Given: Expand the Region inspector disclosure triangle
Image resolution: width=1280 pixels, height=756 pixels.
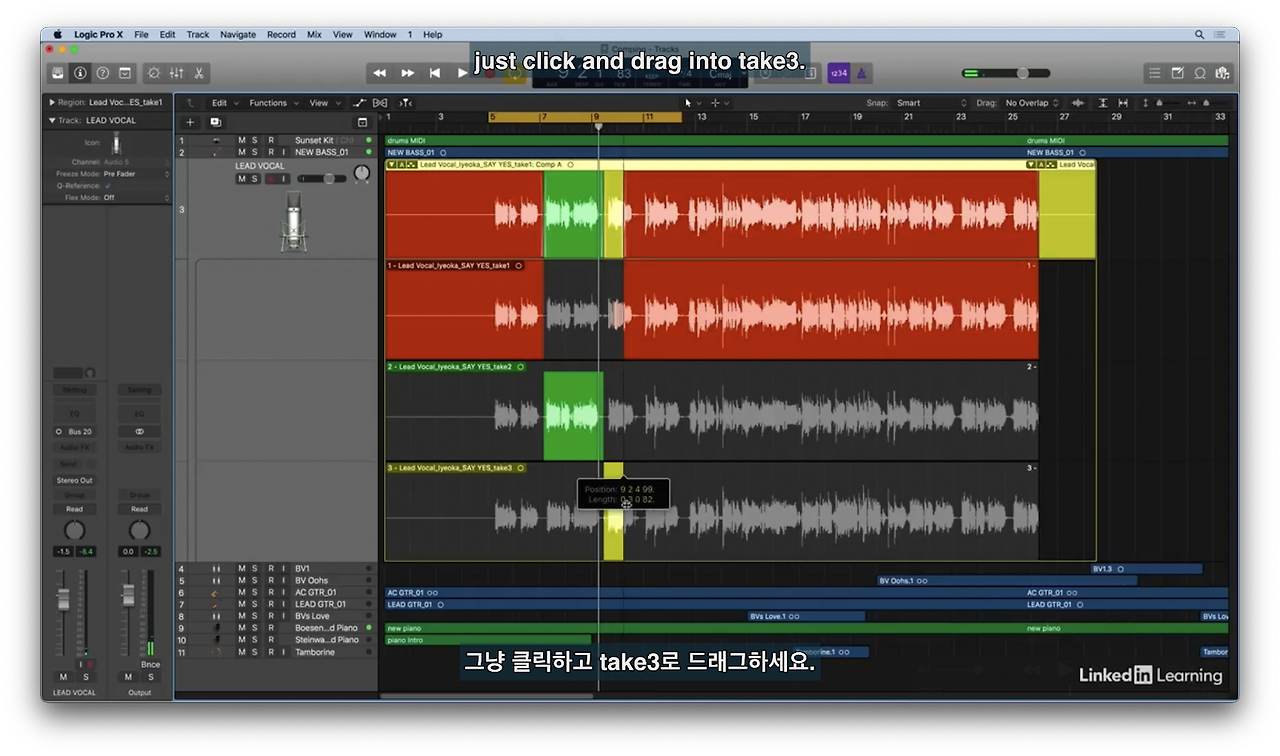Looking at the screenshot, I should coord(52,102).
